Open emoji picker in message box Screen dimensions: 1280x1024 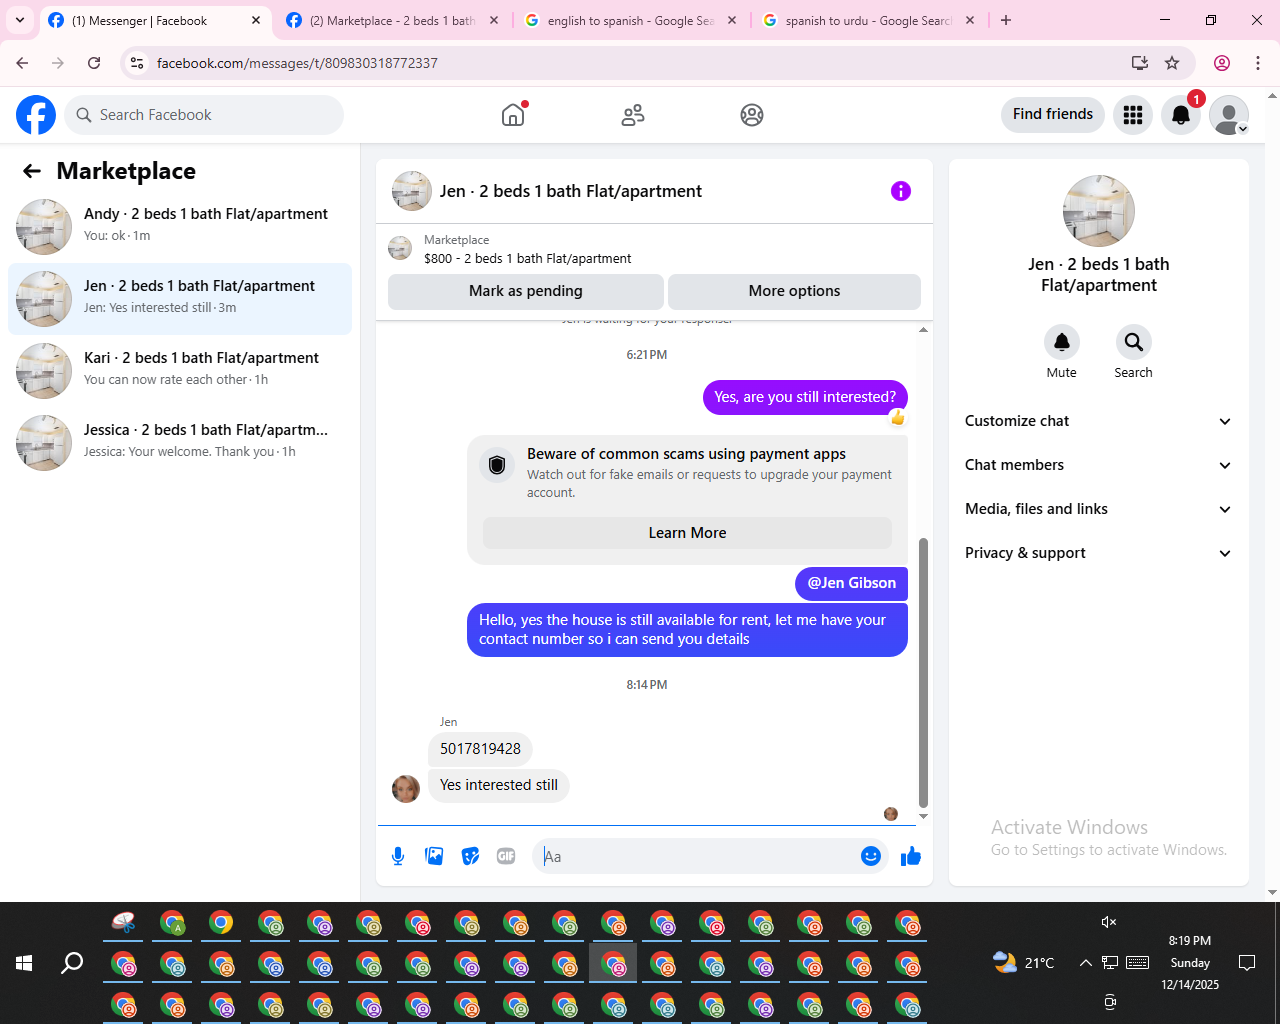coord(871,856)
